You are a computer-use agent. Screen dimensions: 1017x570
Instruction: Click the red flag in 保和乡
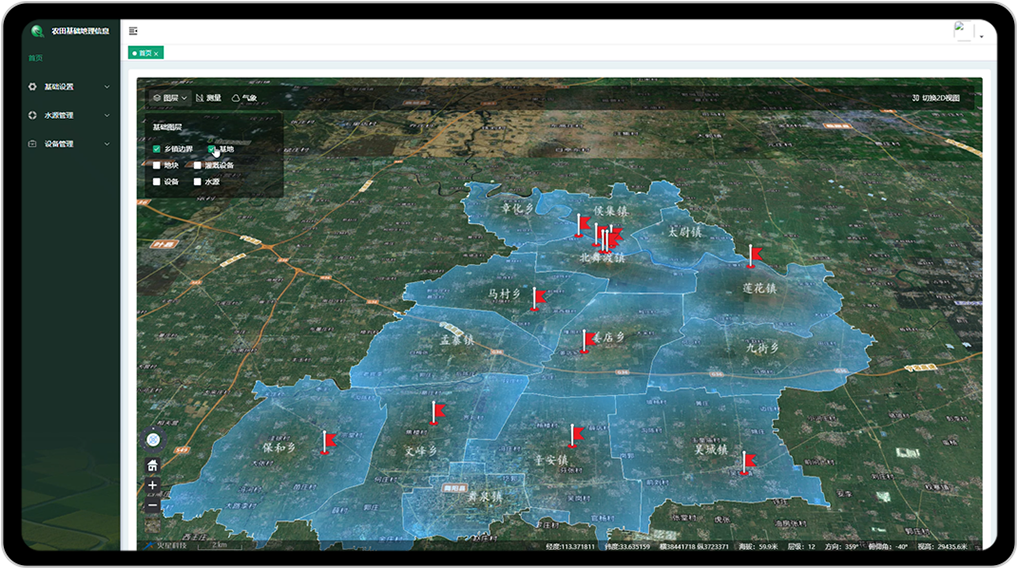(x=326, y=442)
